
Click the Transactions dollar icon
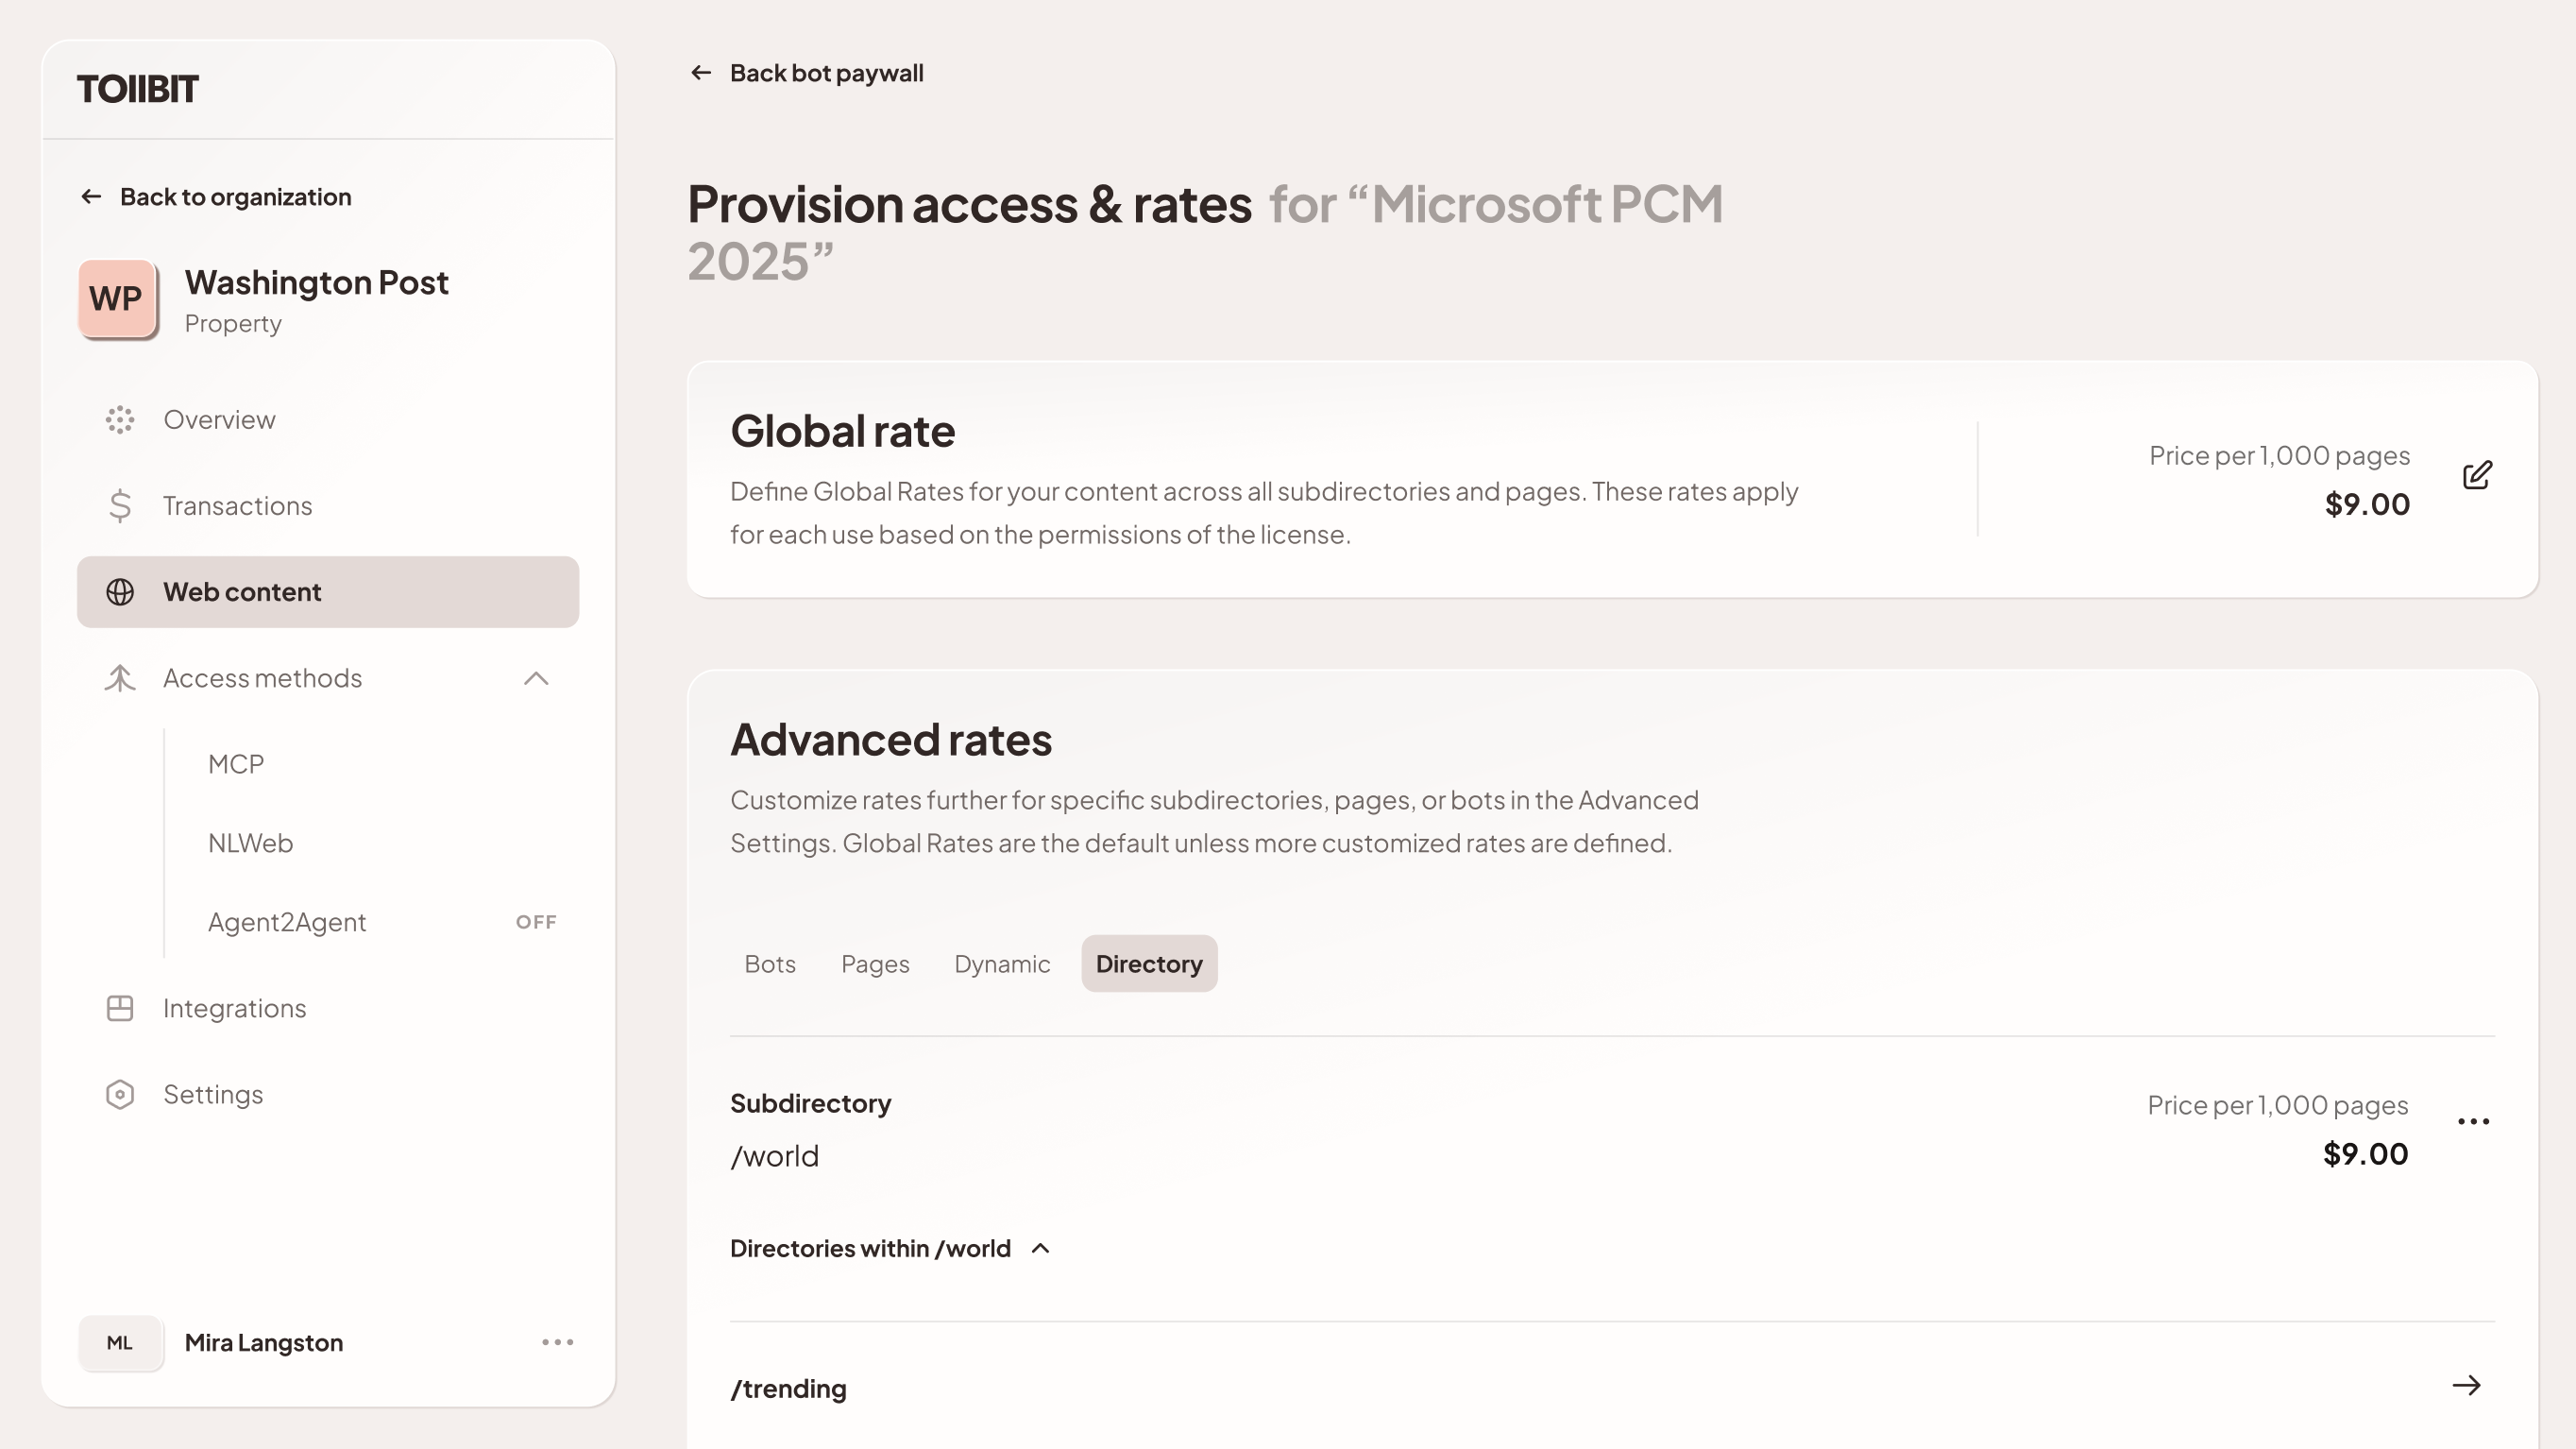120,506
